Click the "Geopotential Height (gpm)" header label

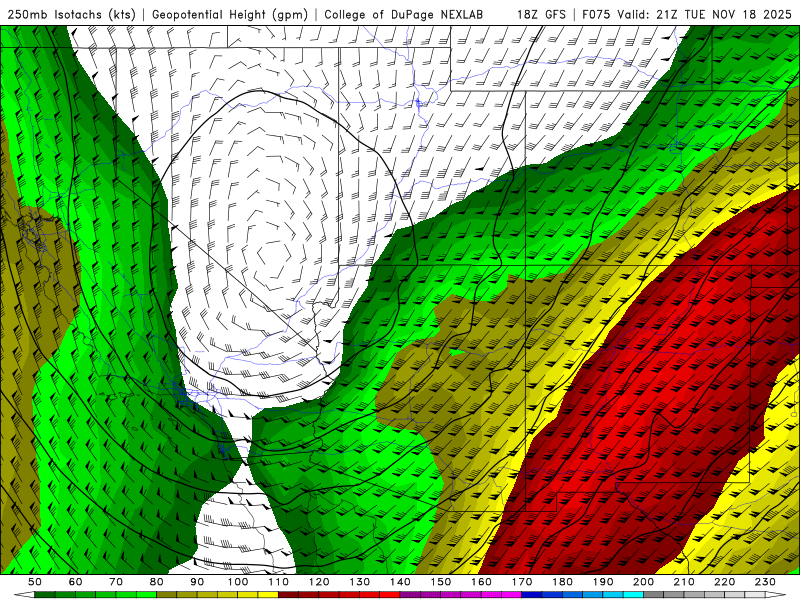click(x=230, y=15)
